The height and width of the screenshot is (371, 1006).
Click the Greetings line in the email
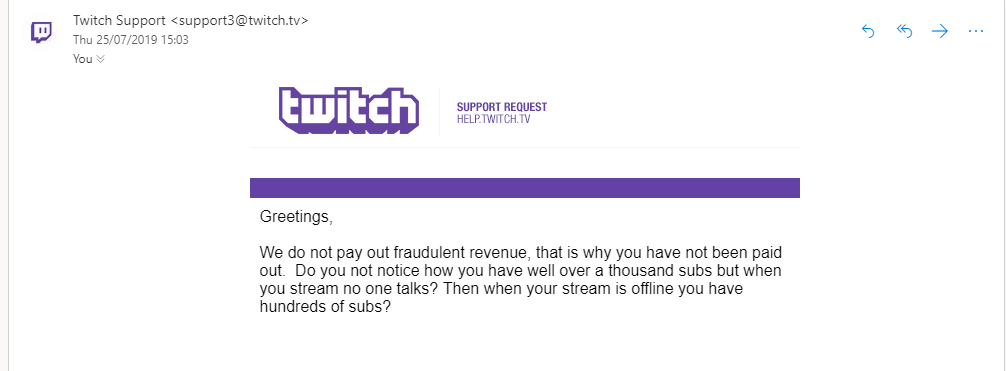click(x=296, y=217)
